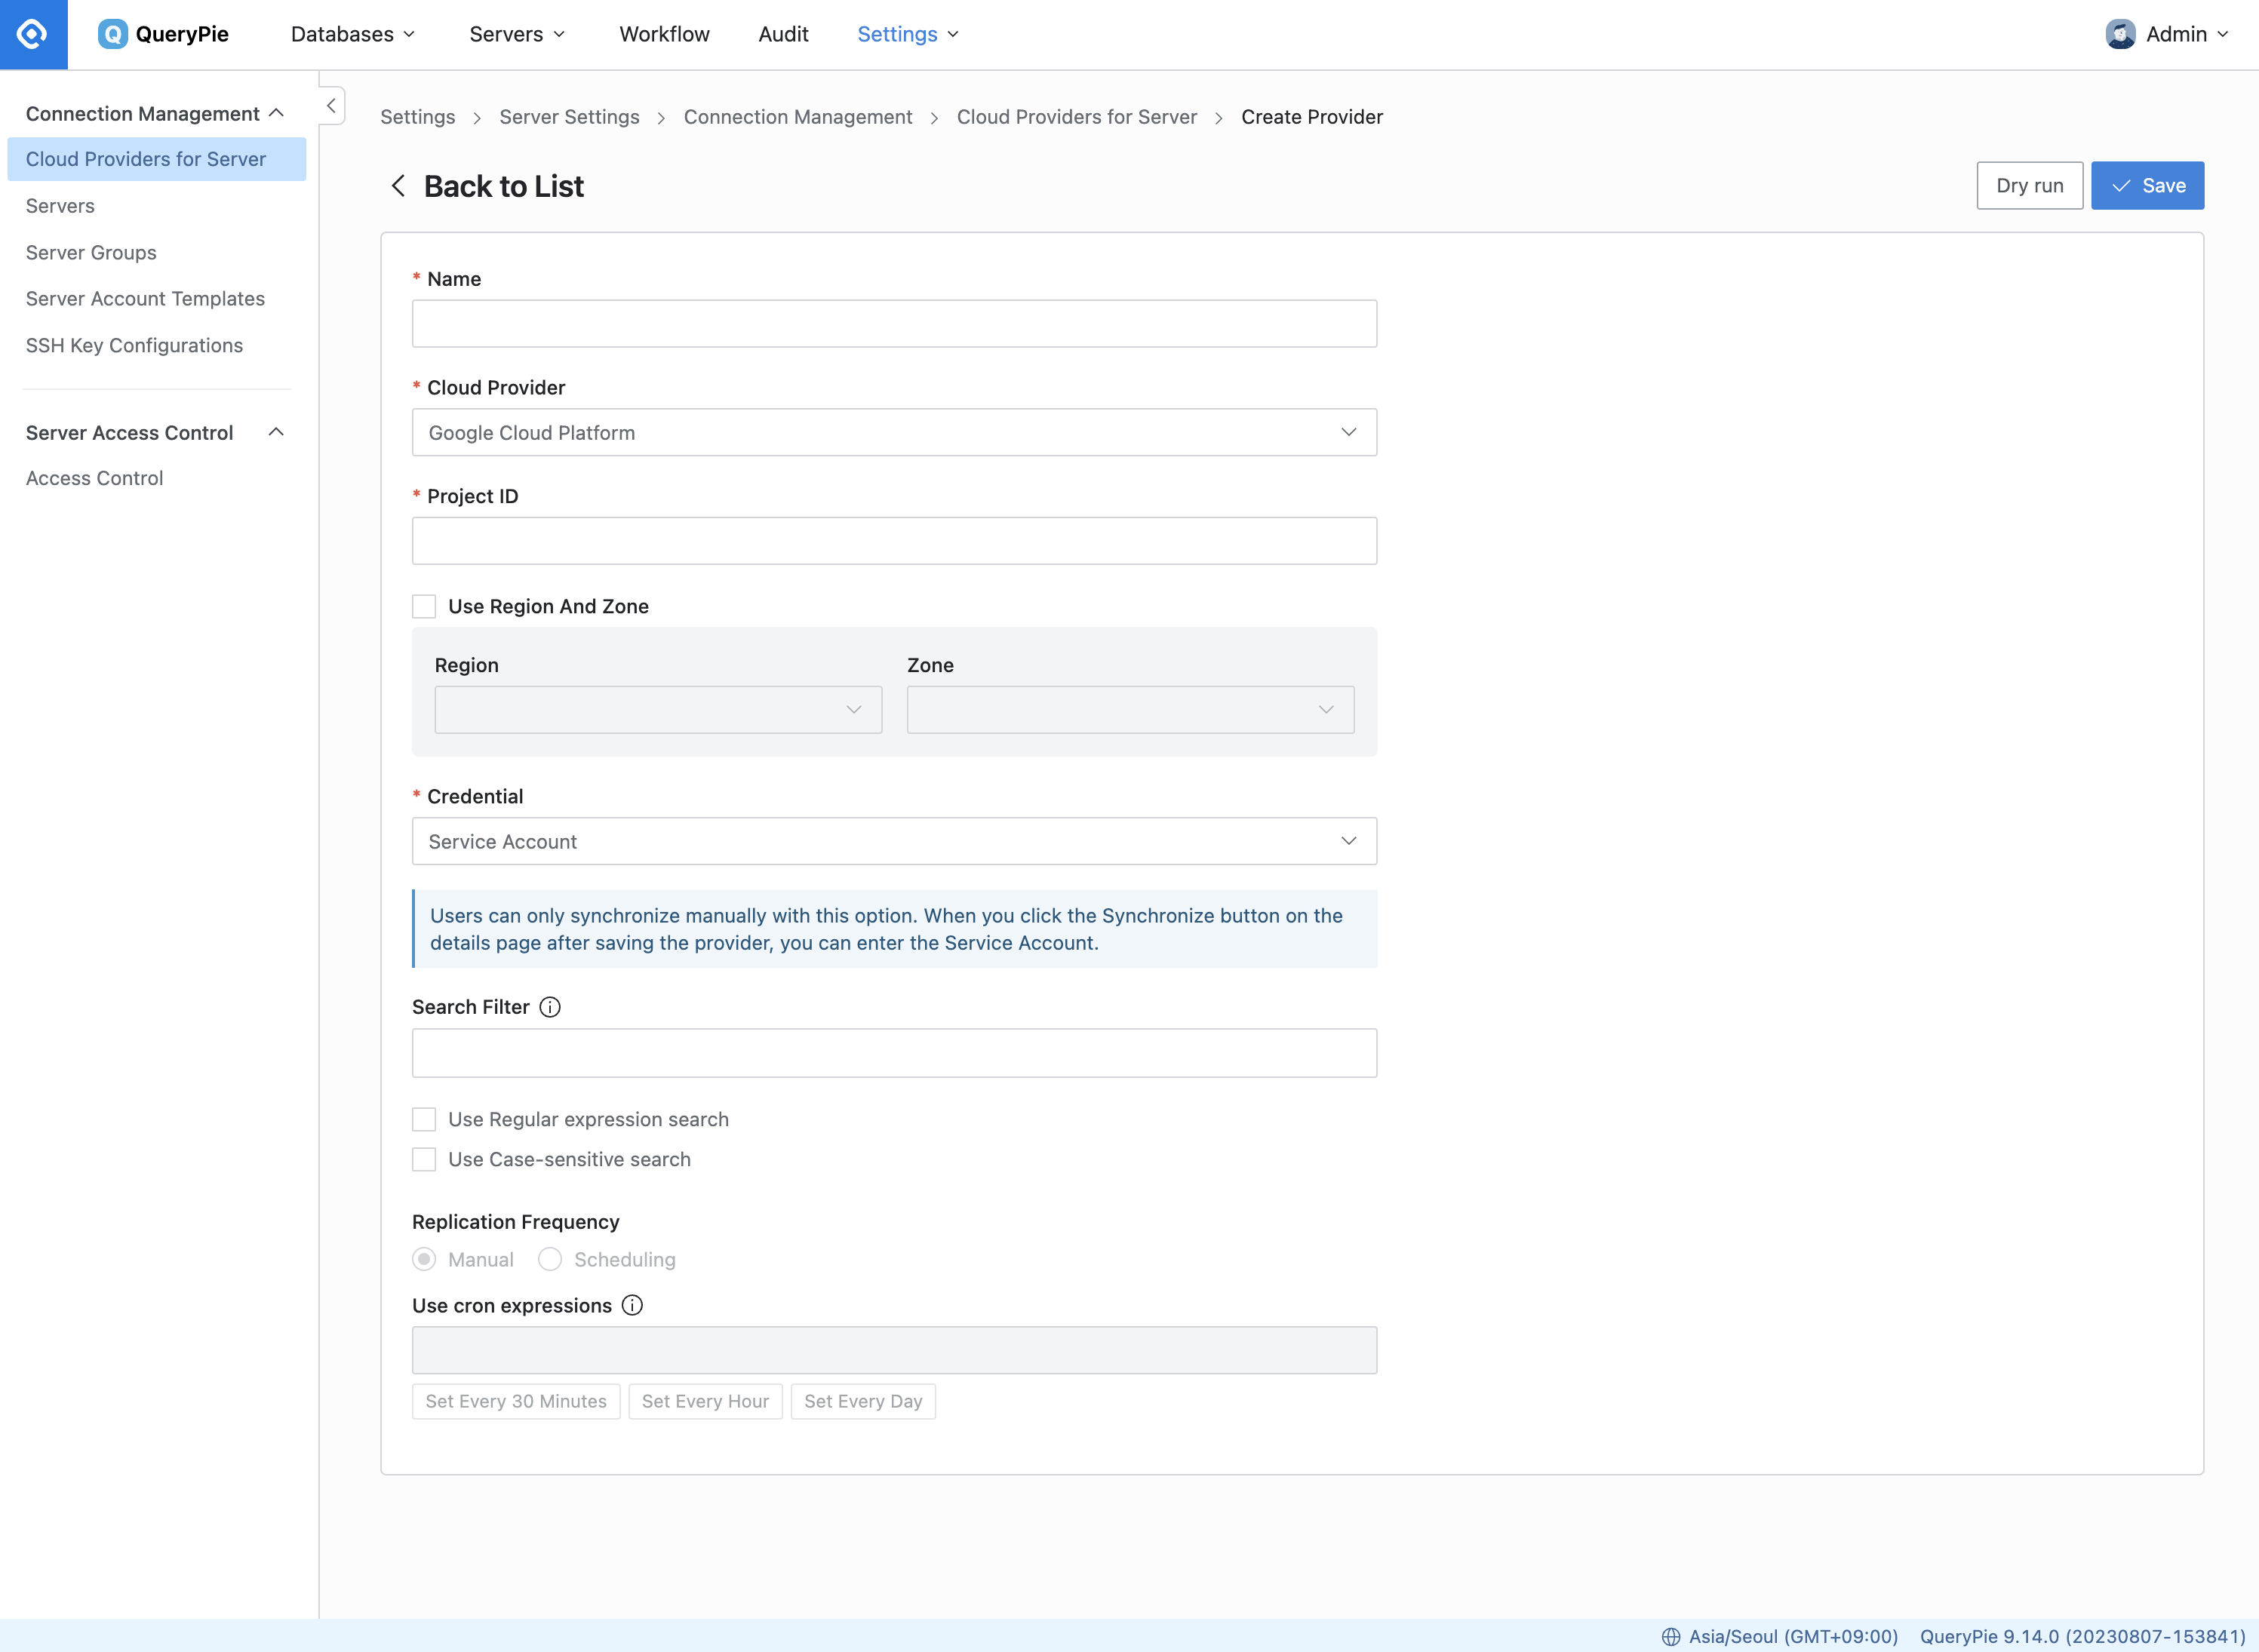Click the Asia/Seoul timezone text
The width and height of the screenshot is (2259, 1652).
tap(1793, 1636)
